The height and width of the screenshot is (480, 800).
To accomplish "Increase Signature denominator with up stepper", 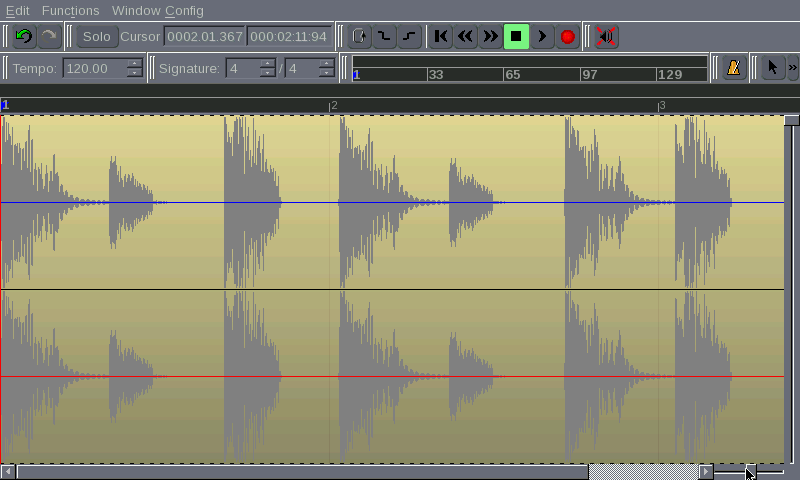I will pos(327,63).
